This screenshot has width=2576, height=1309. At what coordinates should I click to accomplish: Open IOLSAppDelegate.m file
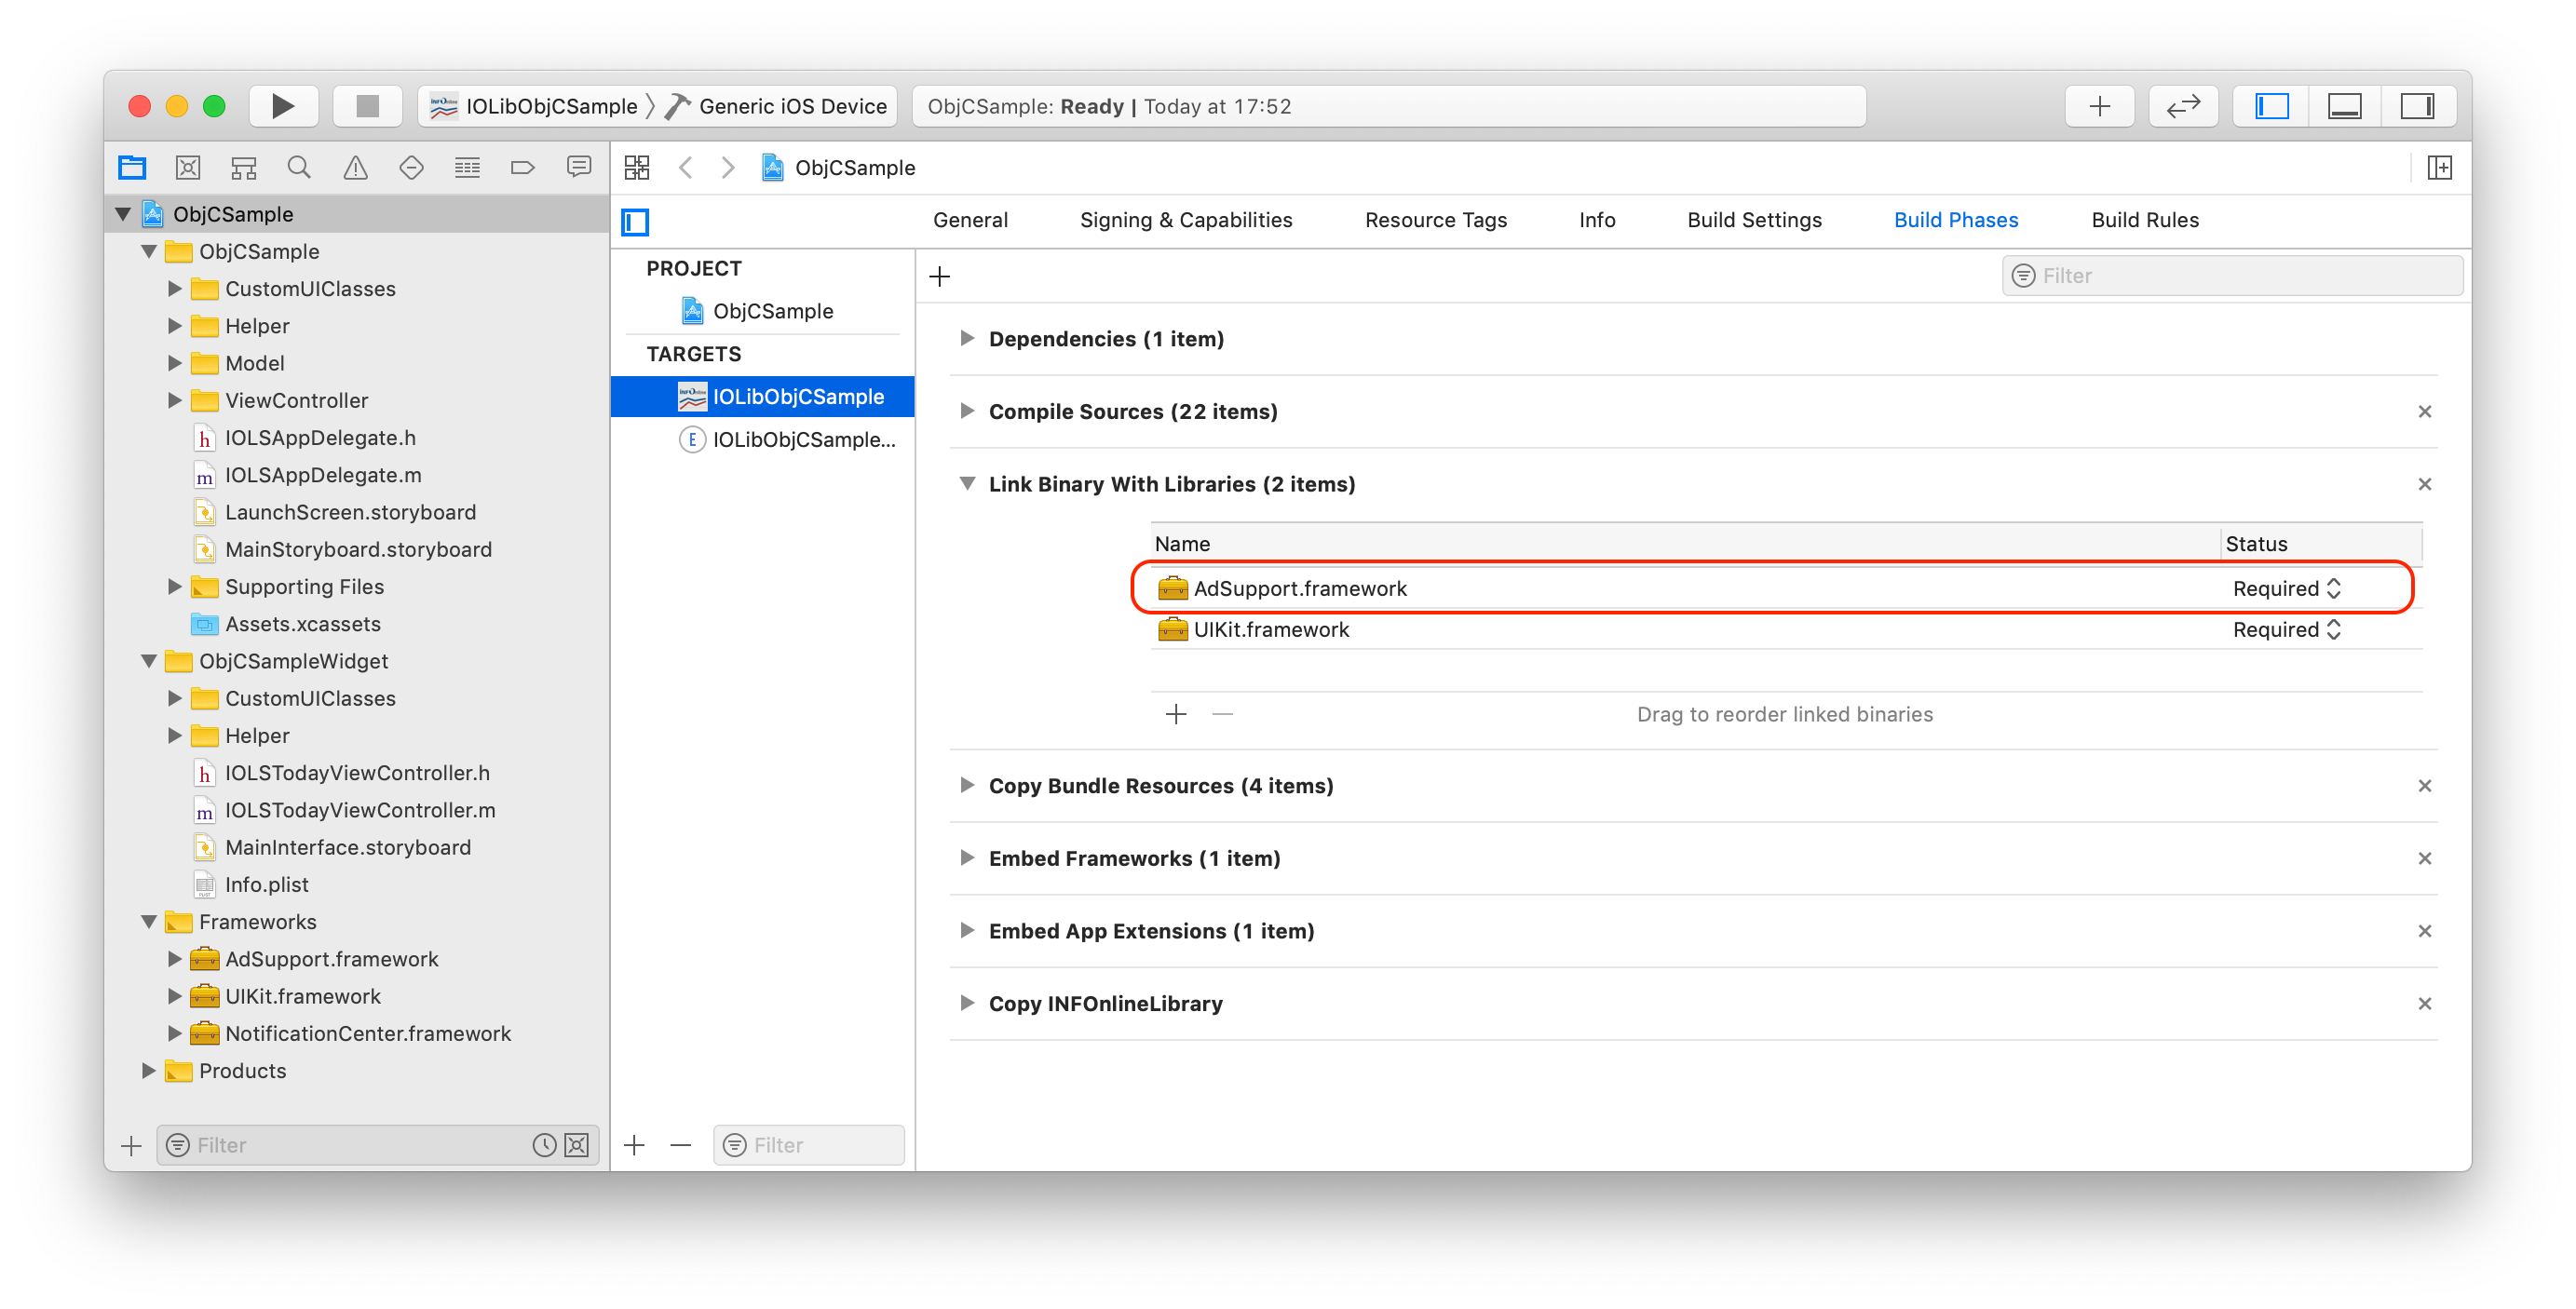tap(322, 475)
